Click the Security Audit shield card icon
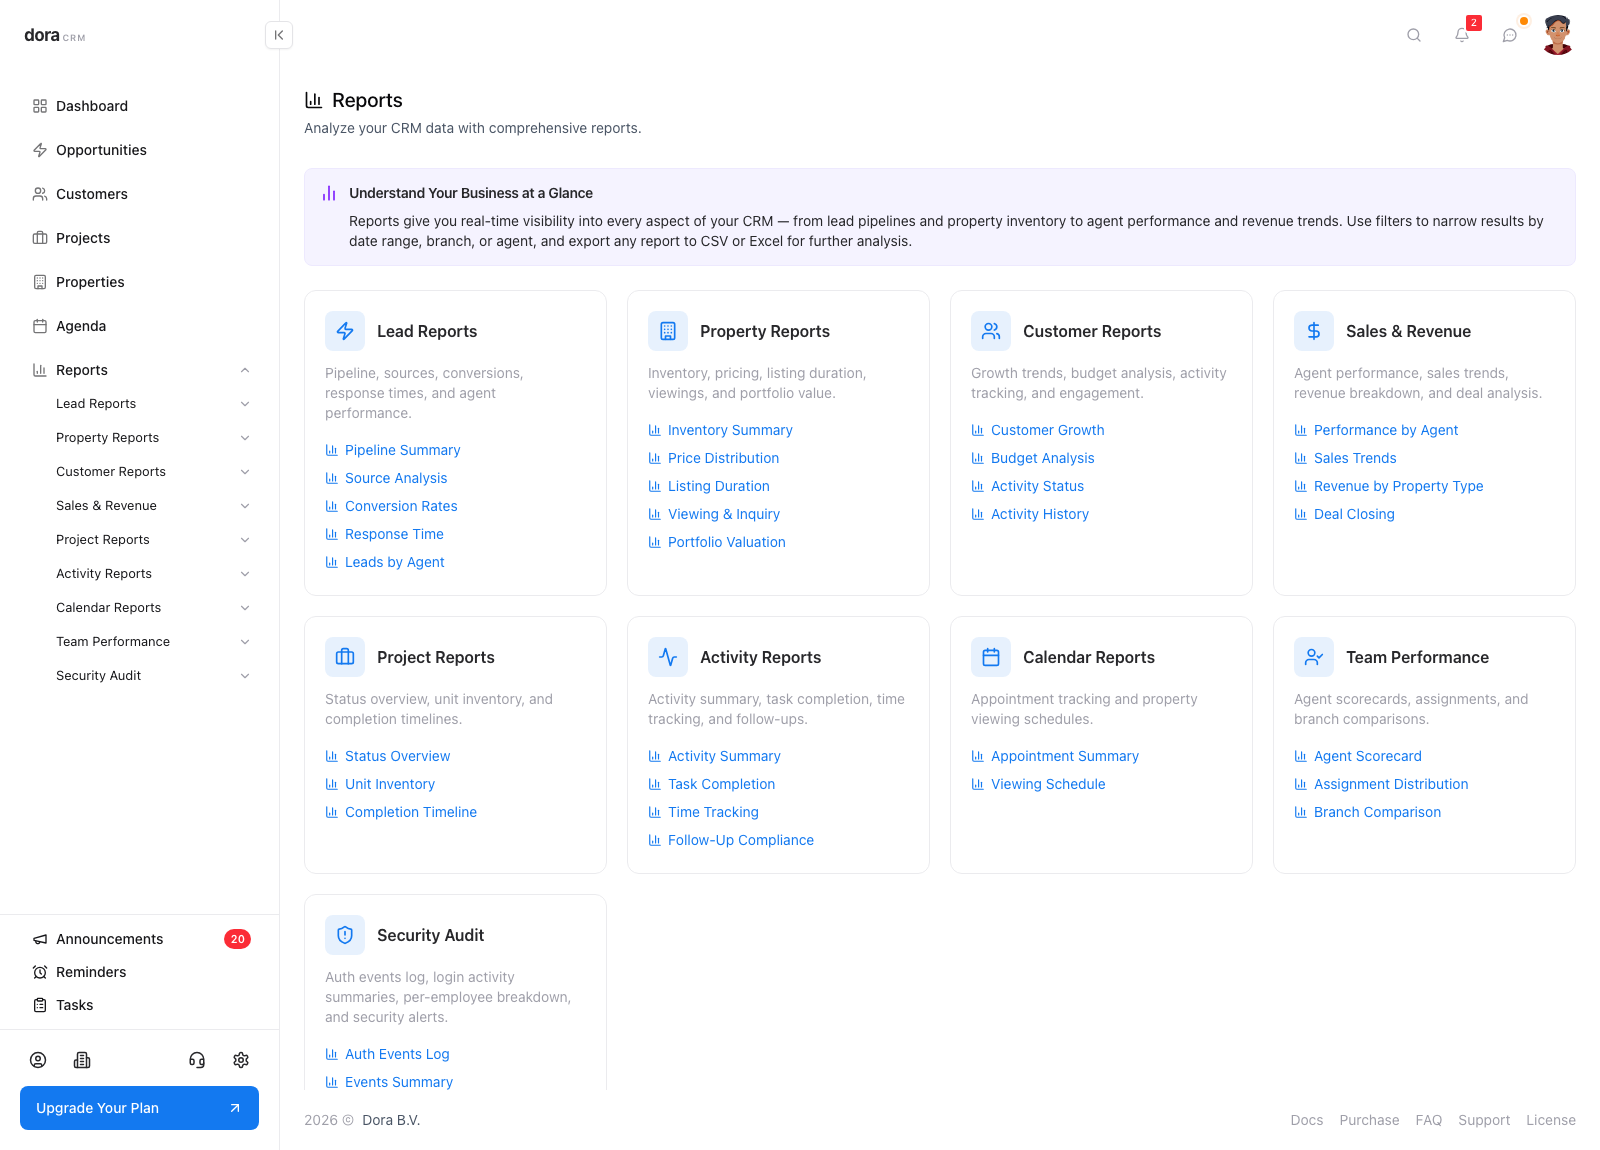Viewport: 1600px width, 1150px height. click(345, 935)
